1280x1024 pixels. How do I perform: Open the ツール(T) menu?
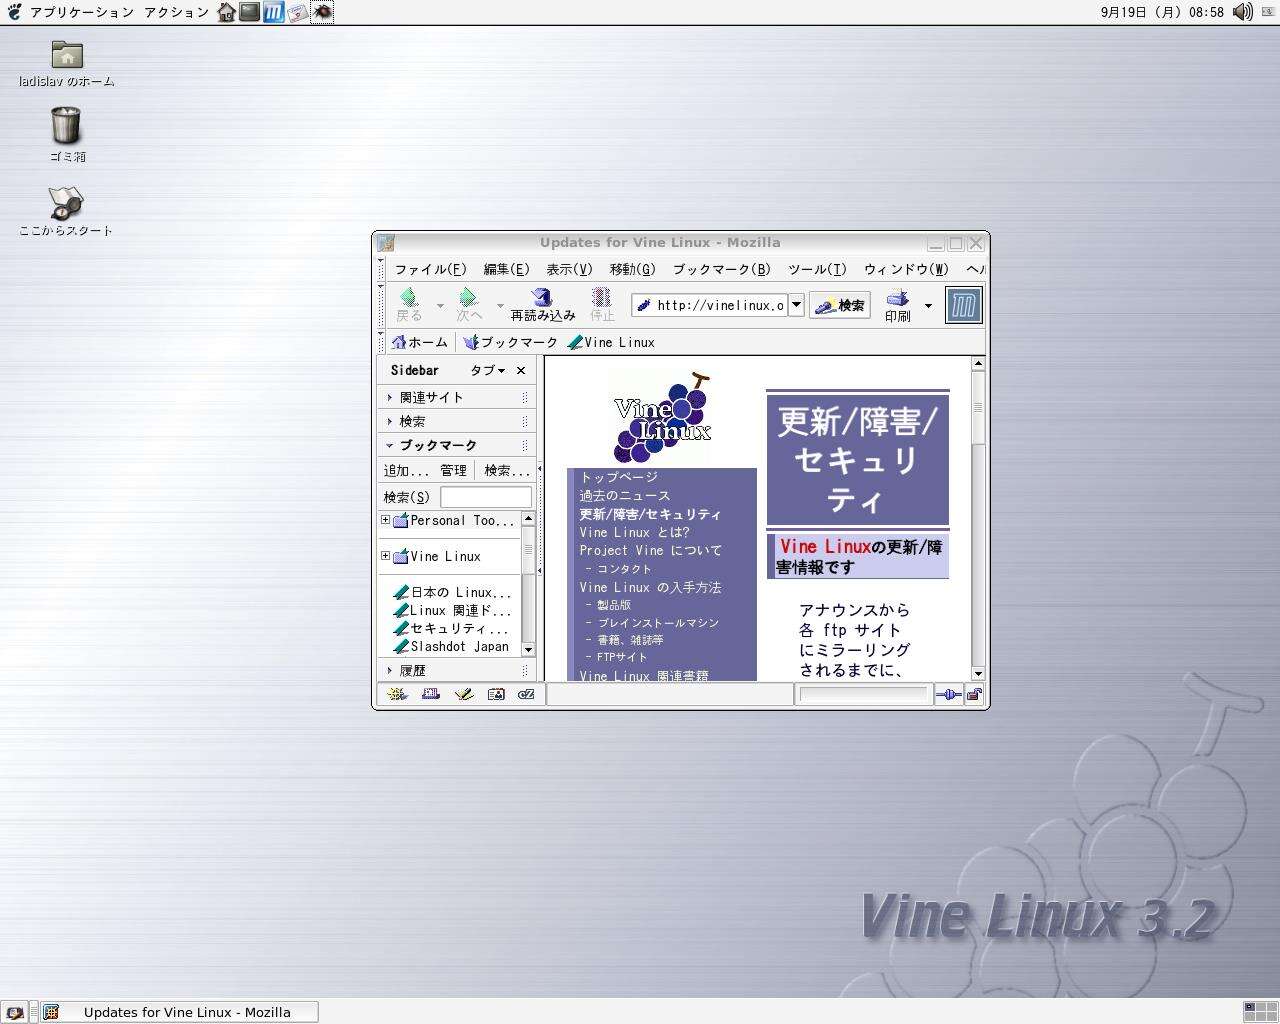pos(817,269)
